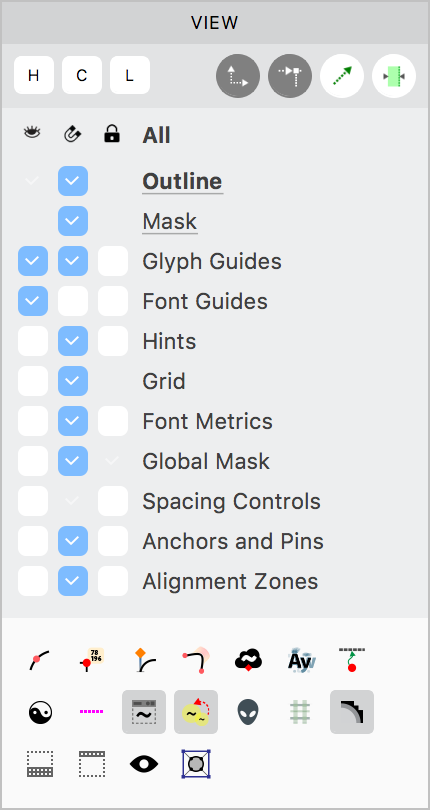Click the Av kerning preview icon
Image resolution: width=430 pixels, height=810 pixels.
pyautogui.click(x=300, y=660)
